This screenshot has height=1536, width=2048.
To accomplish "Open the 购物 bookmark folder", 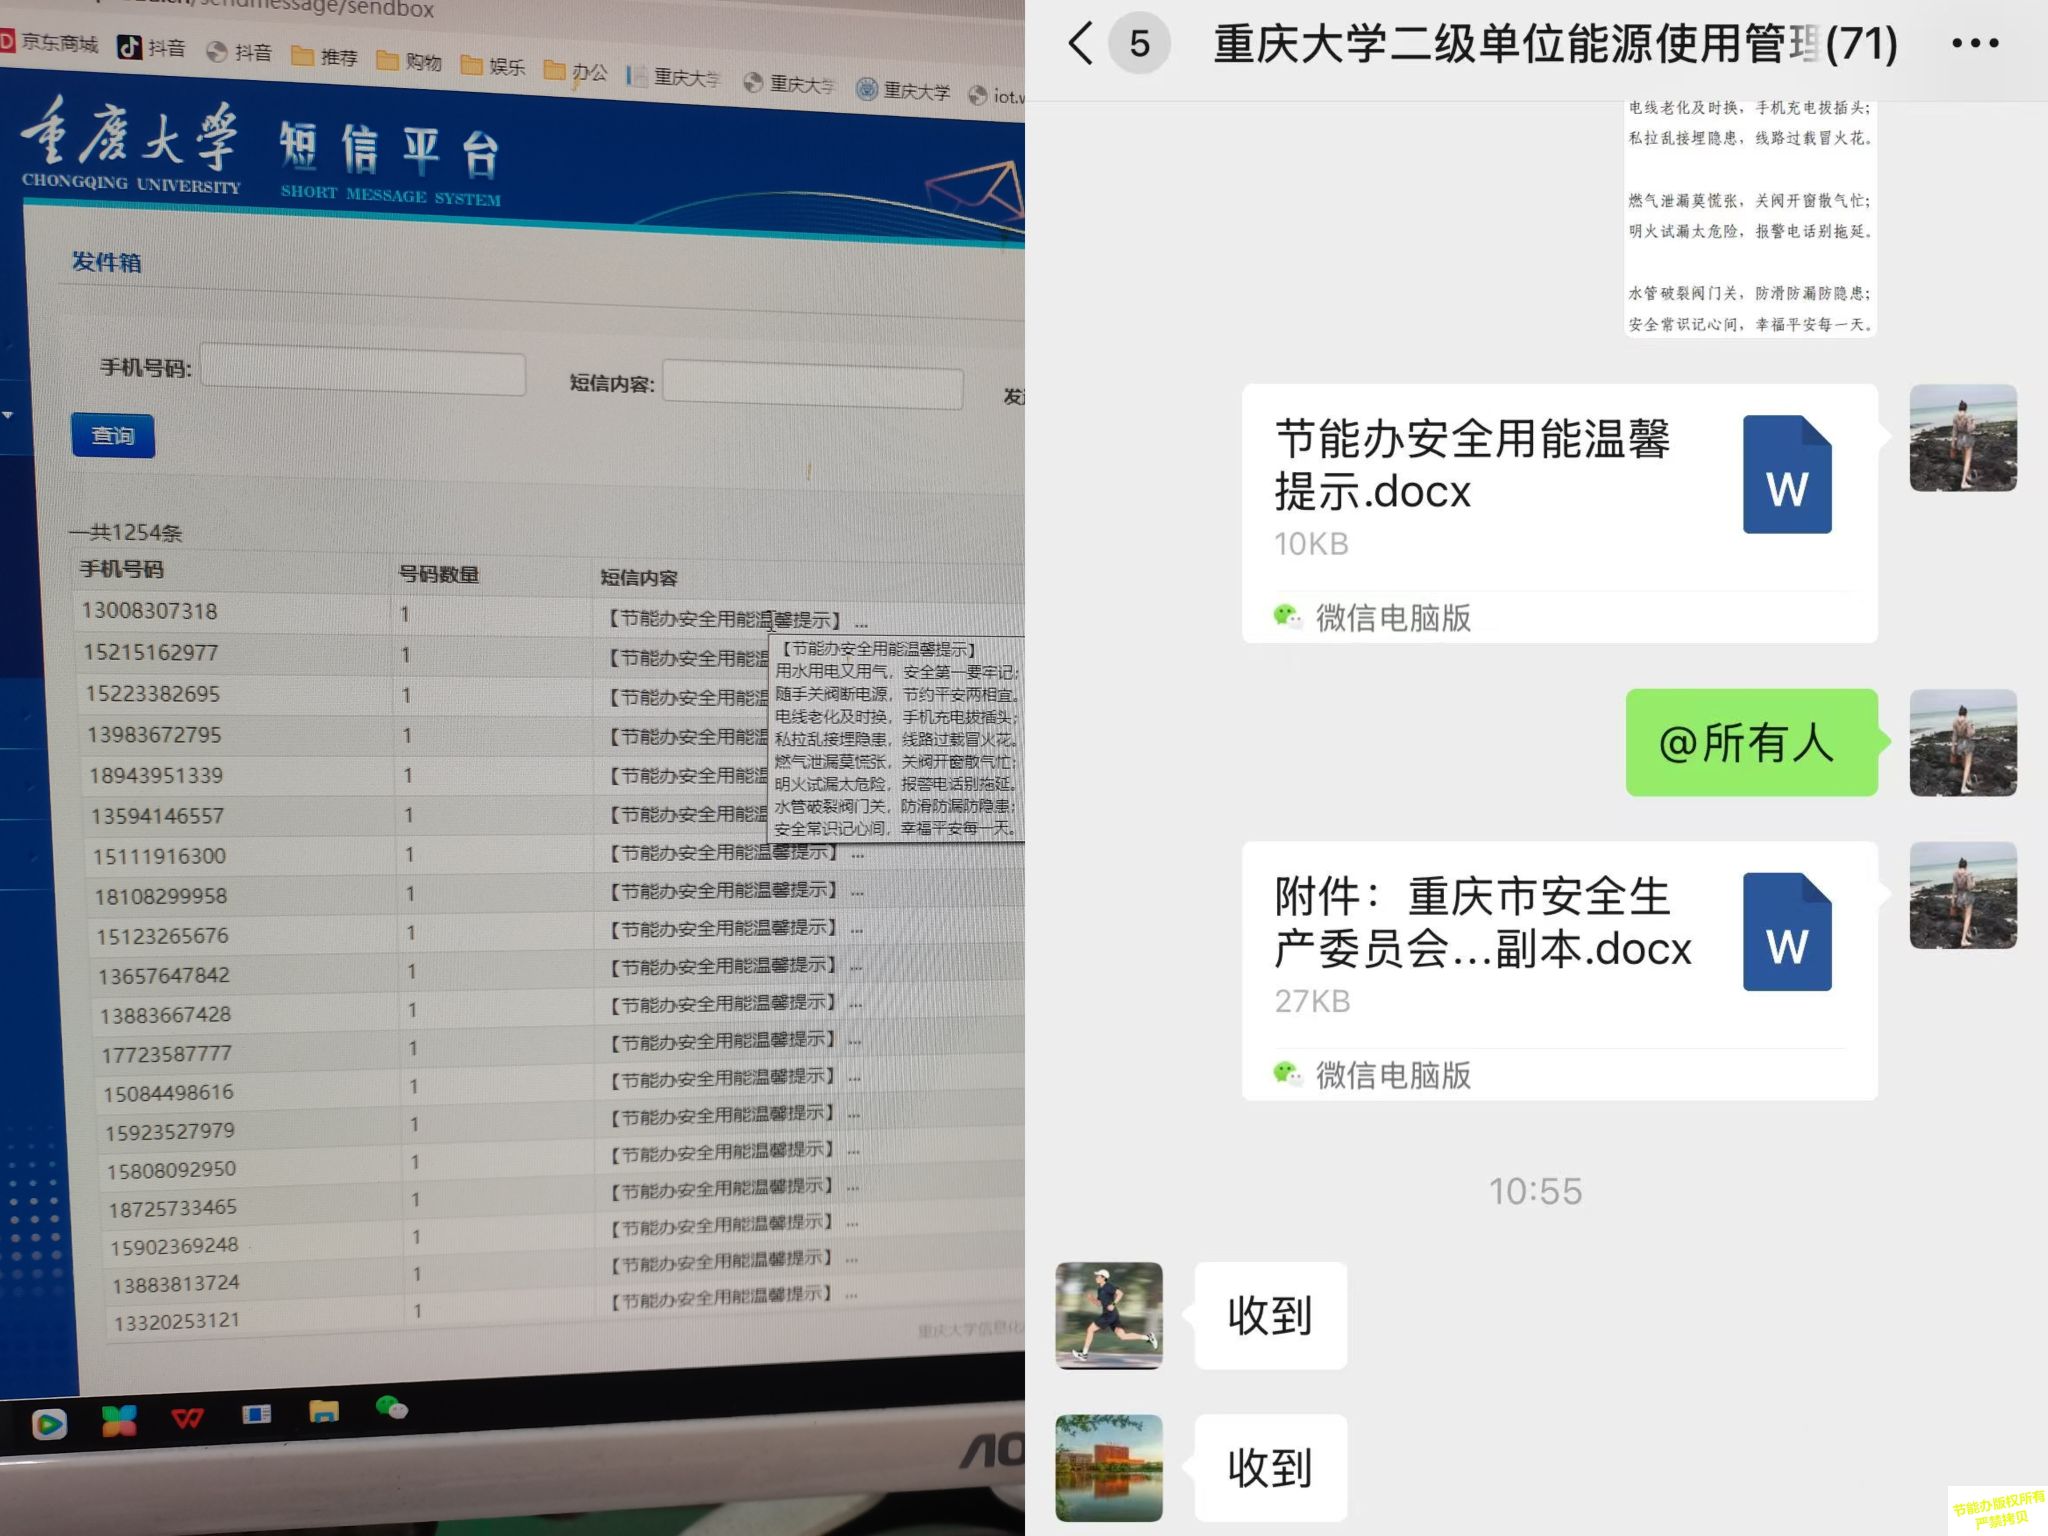I will [409, 61].
